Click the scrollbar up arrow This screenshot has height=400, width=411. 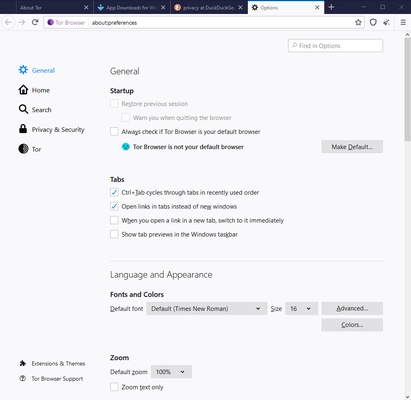point(407,34)
